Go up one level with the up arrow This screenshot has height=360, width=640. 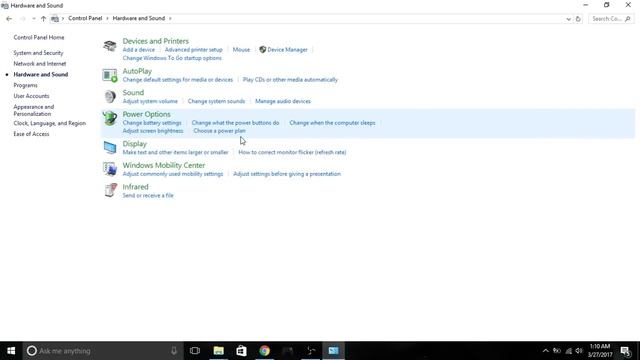click(x=43, y=19)
